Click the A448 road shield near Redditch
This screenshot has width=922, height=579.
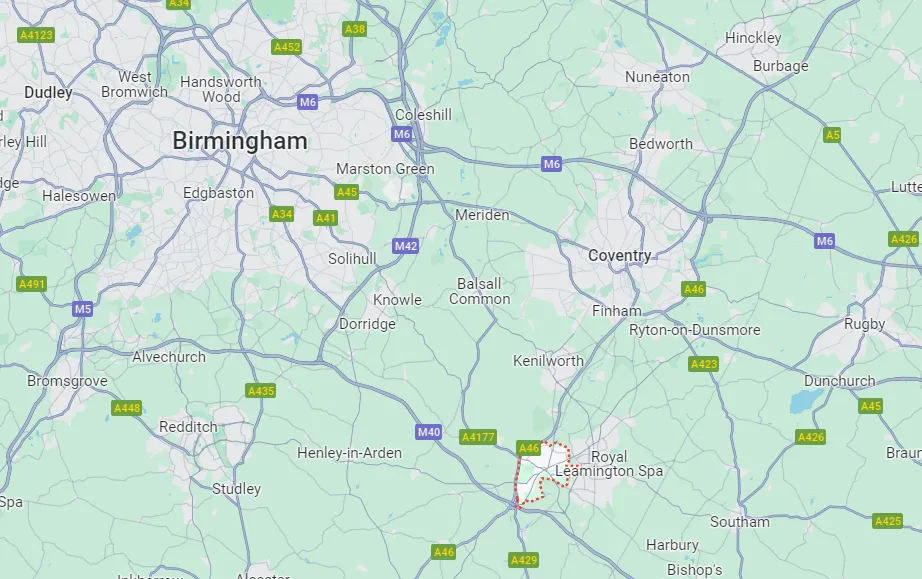[127, 408]
